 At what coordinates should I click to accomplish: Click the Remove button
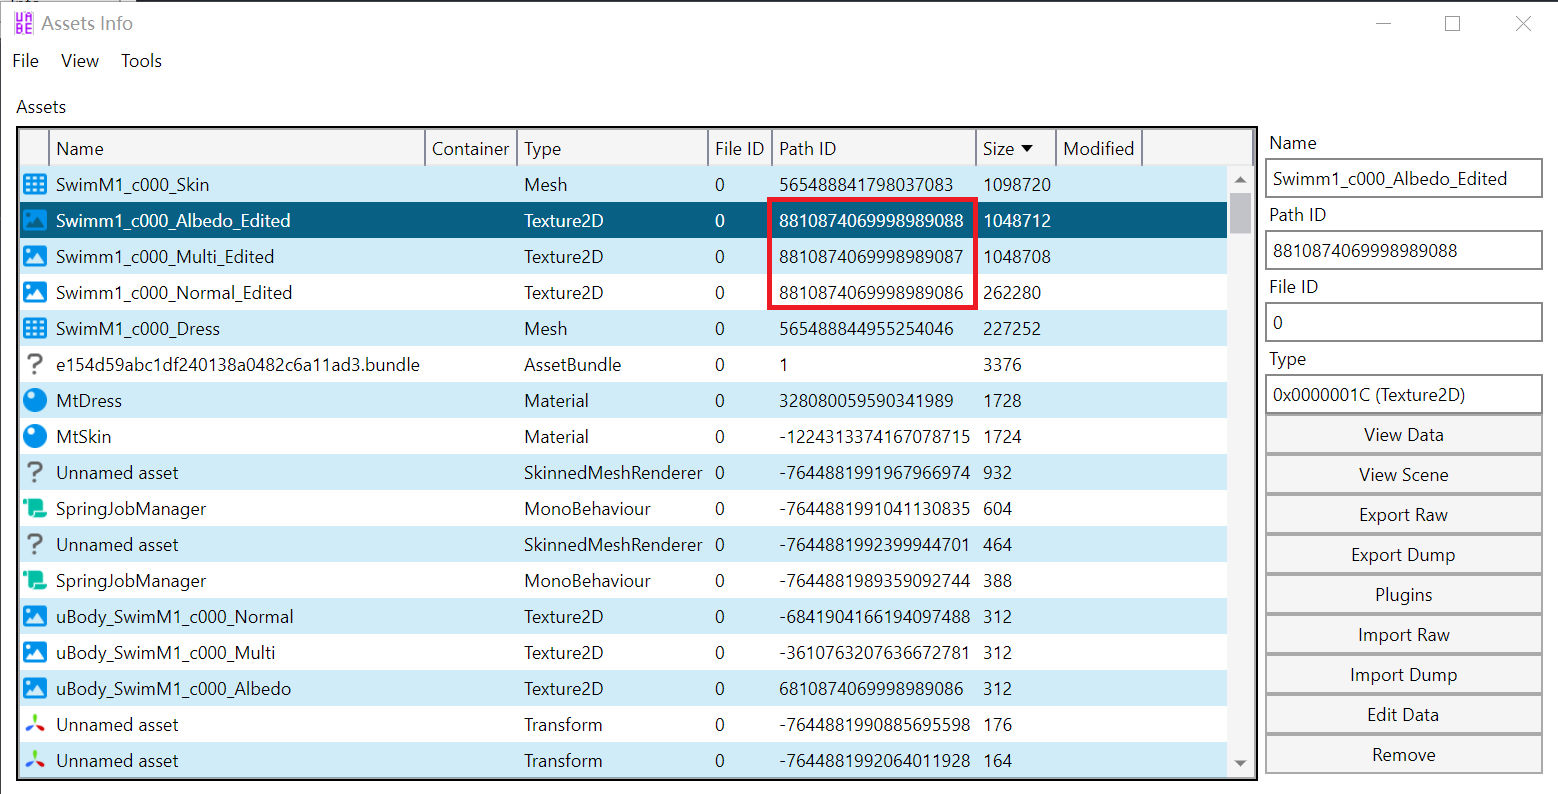coord(1403,755)
